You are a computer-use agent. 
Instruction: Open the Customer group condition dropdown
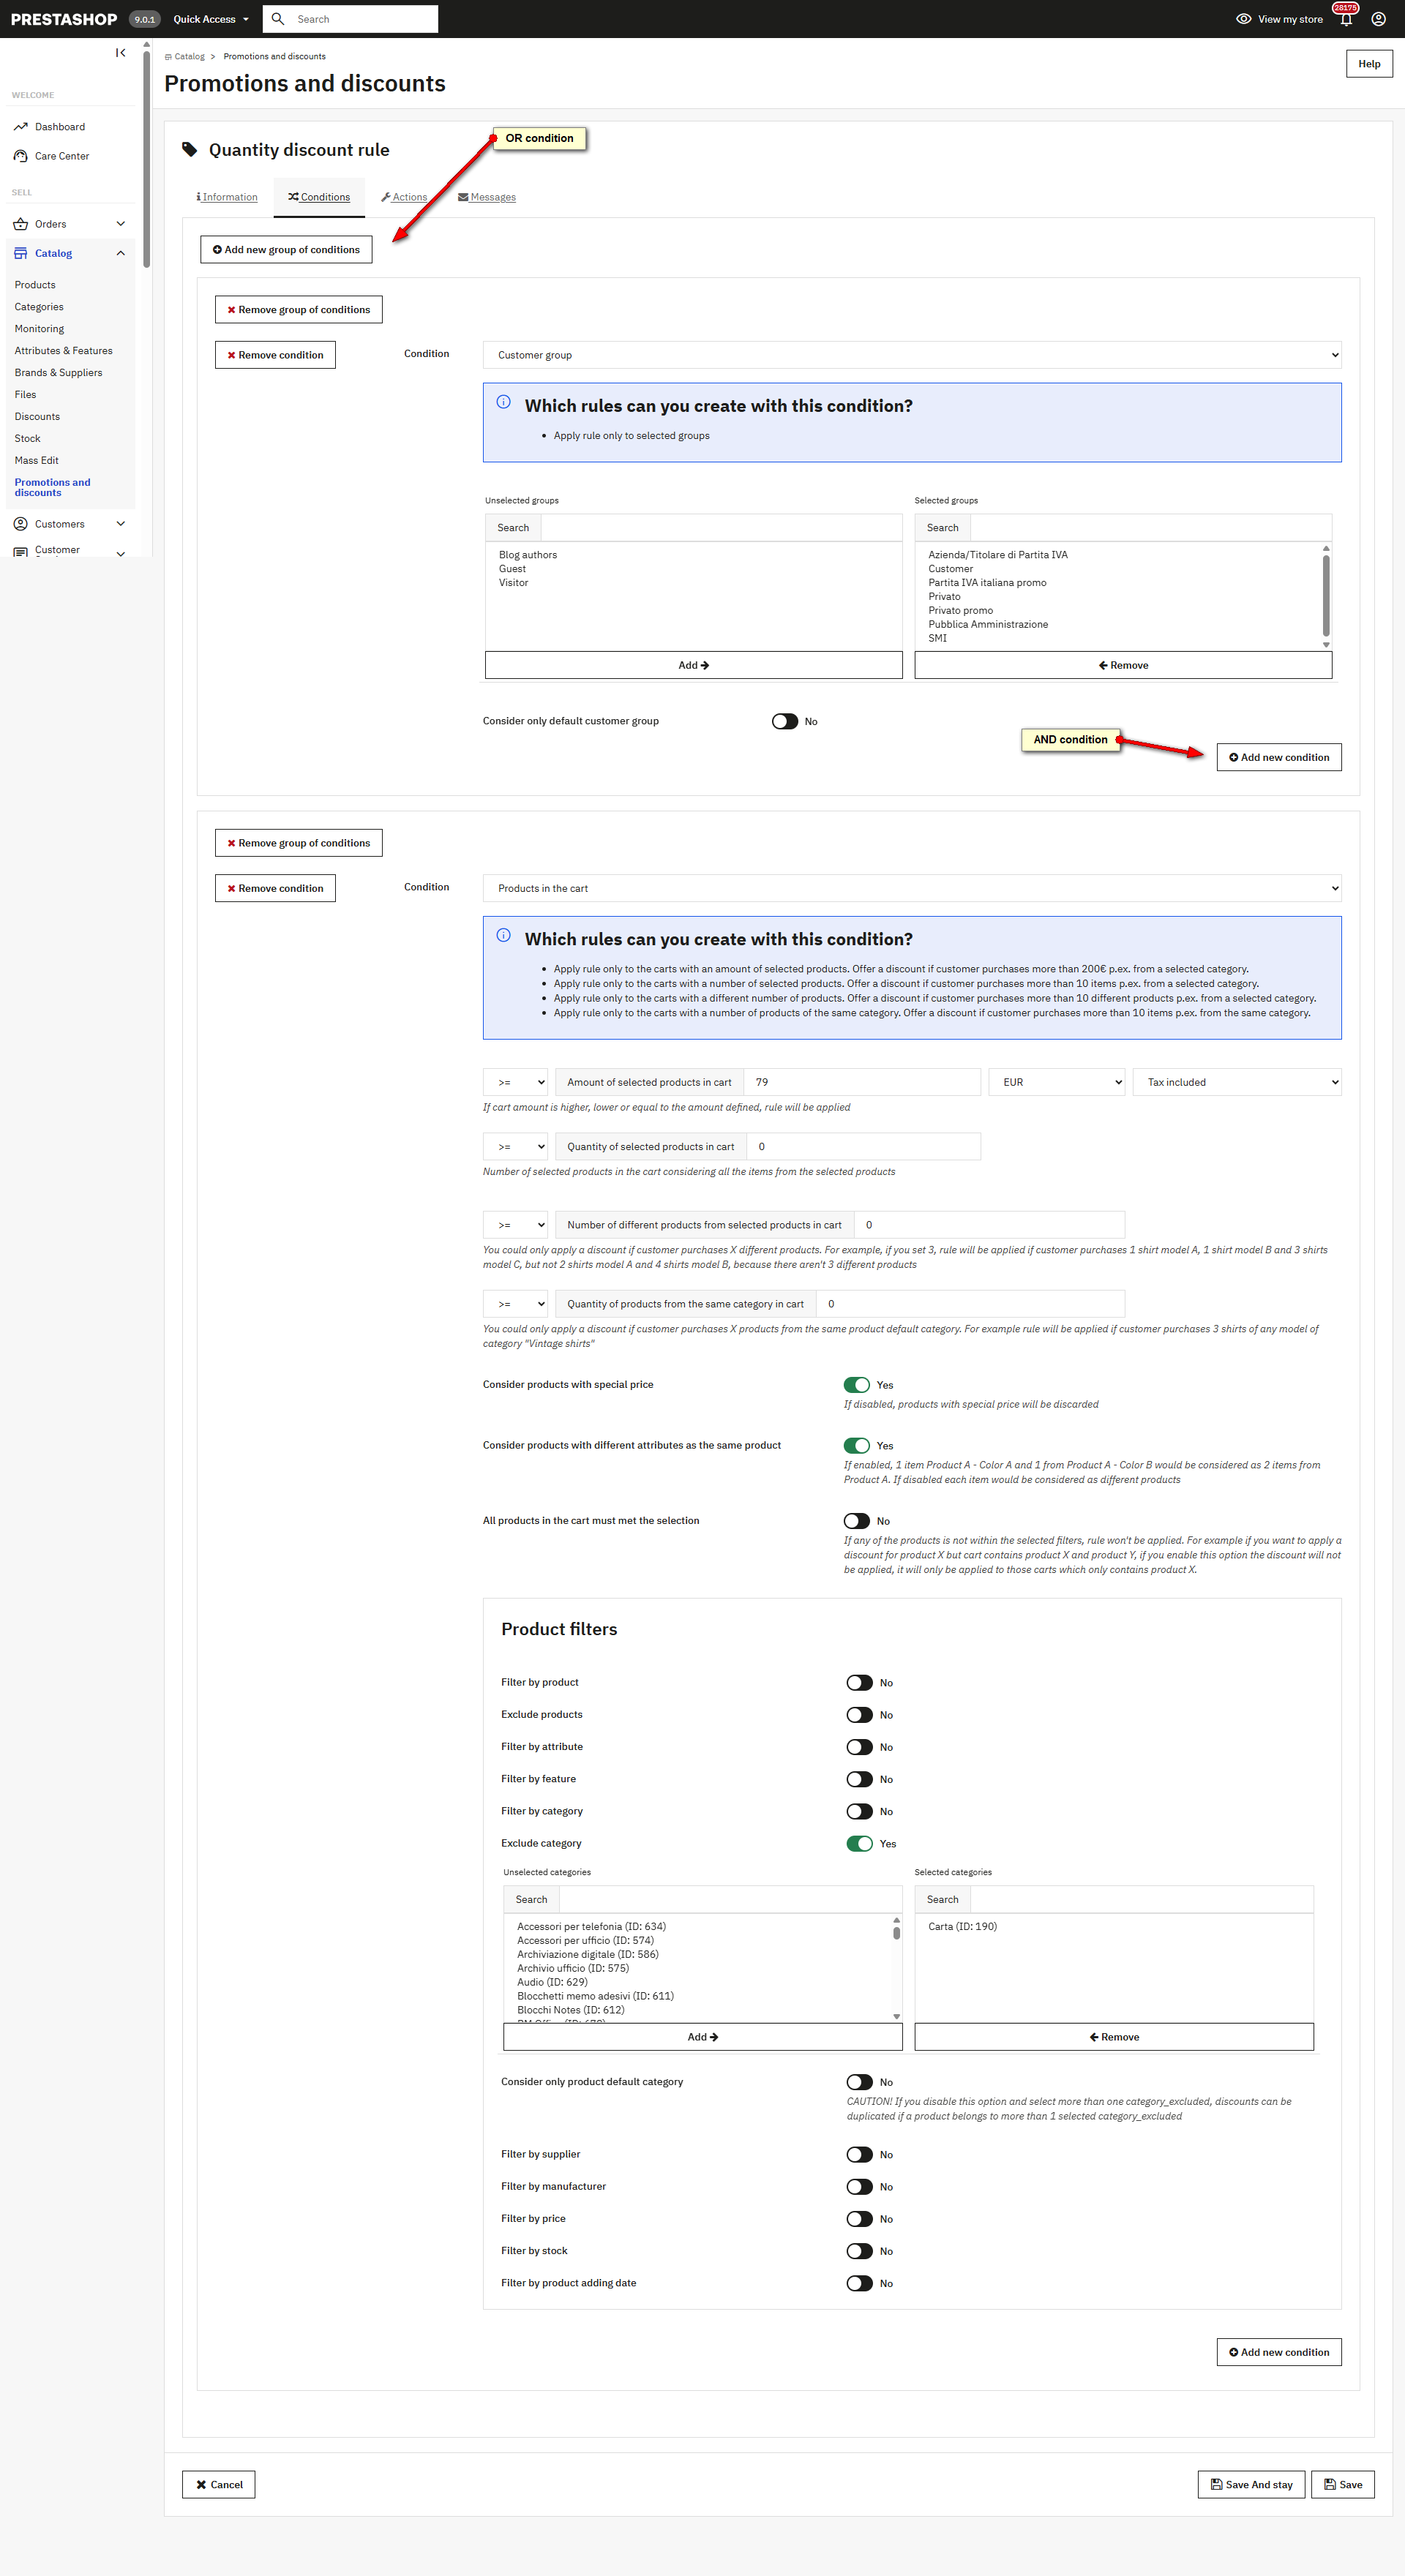(911, 355)
